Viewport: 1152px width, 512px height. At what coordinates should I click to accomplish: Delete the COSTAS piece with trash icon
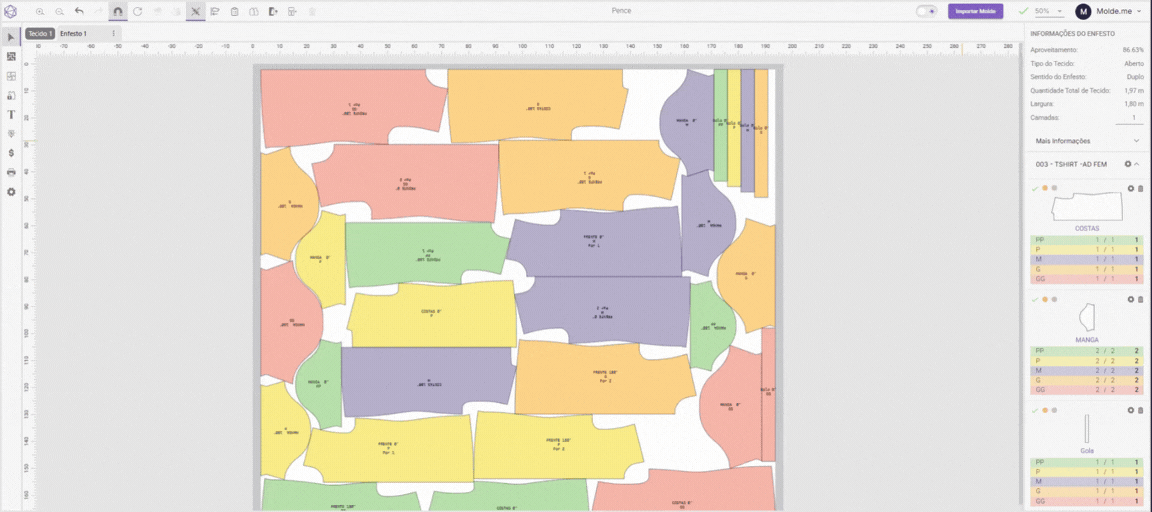(x=1140, y=188)
